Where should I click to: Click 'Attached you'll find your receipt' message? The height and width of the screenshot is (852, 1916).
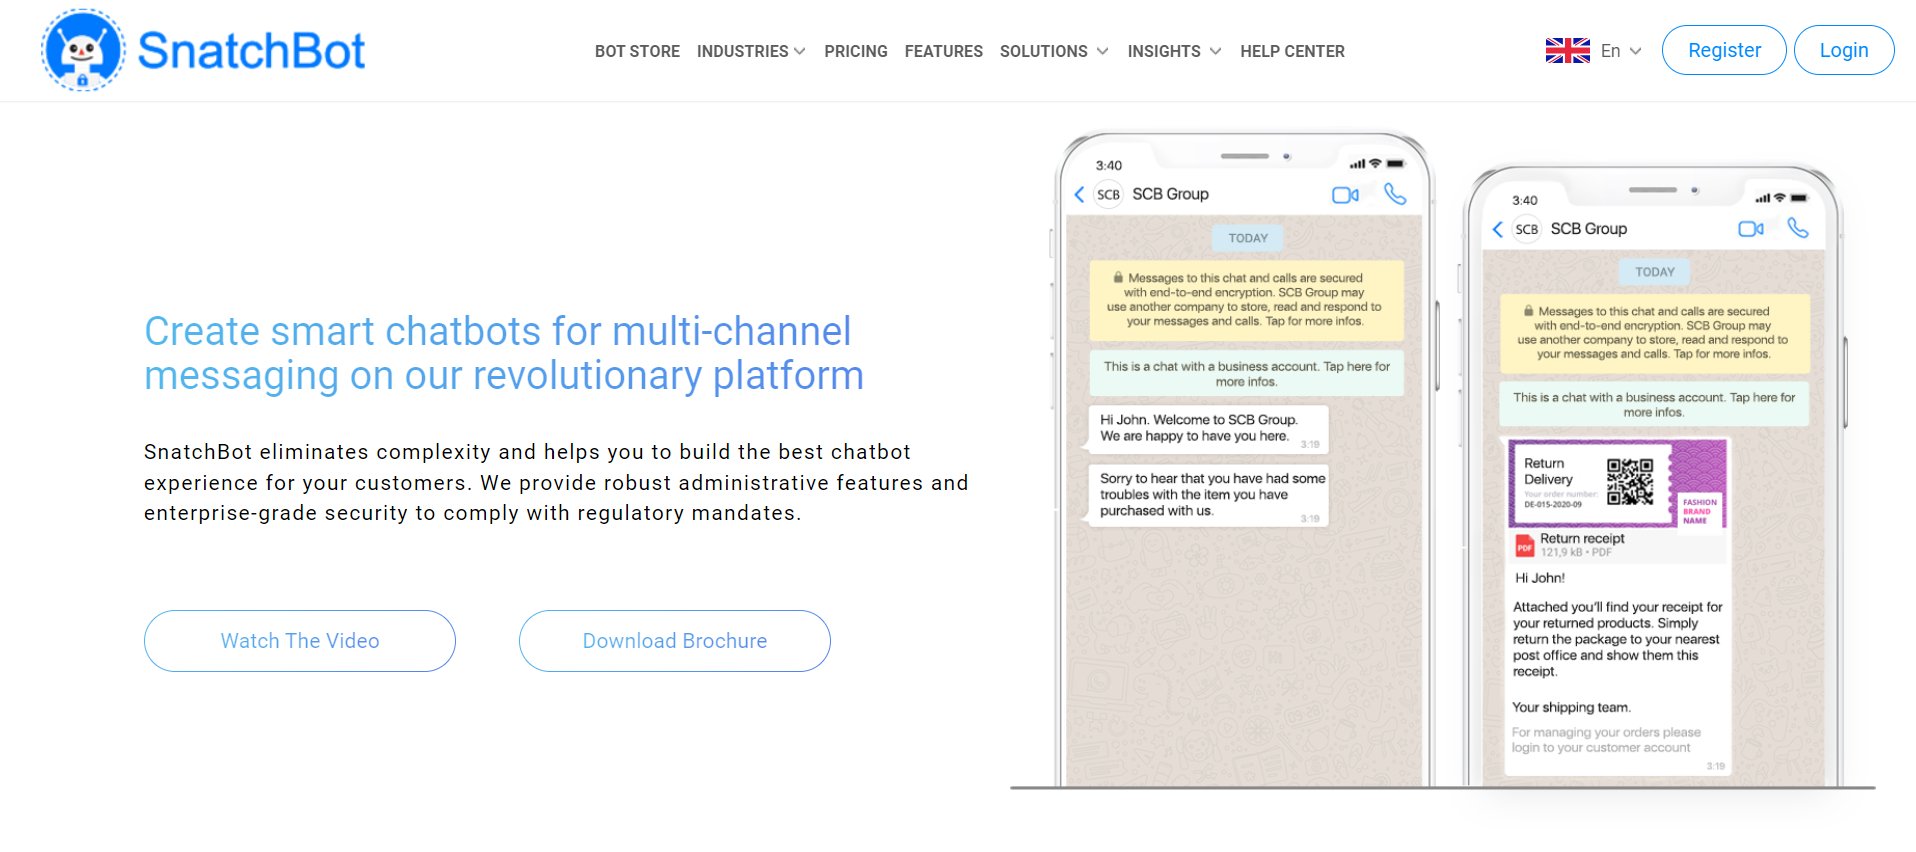(x=1617, y=639)
